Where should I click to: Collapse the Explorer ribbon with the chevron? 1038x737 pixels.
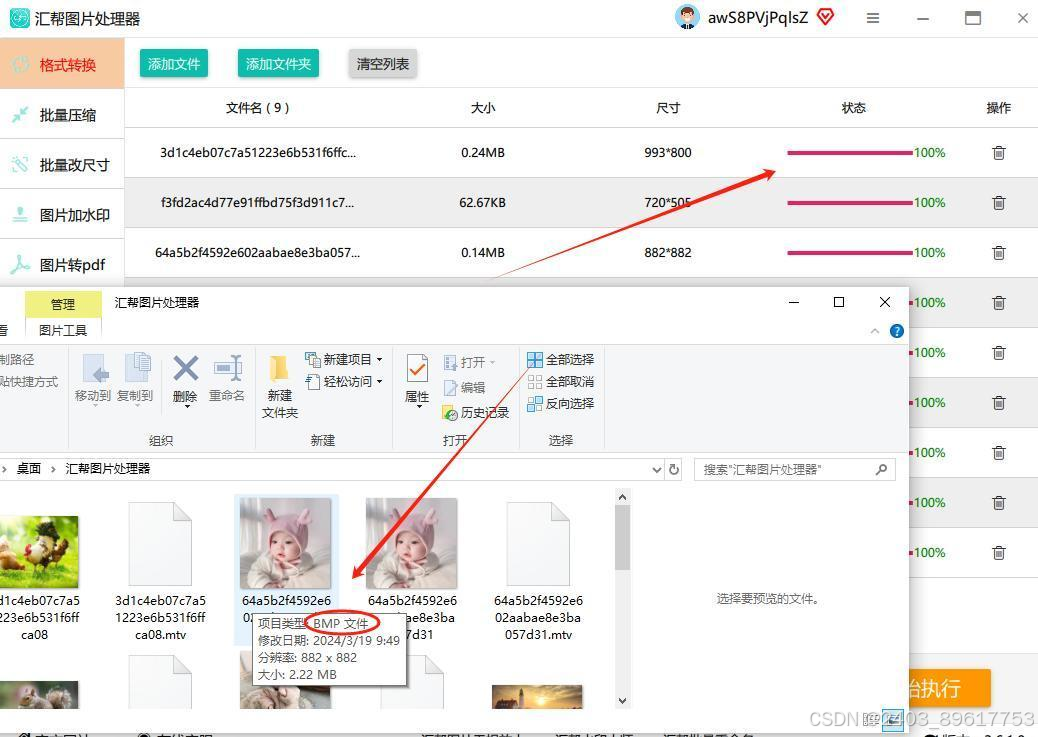pyautogui.click(x=875, y=330)
